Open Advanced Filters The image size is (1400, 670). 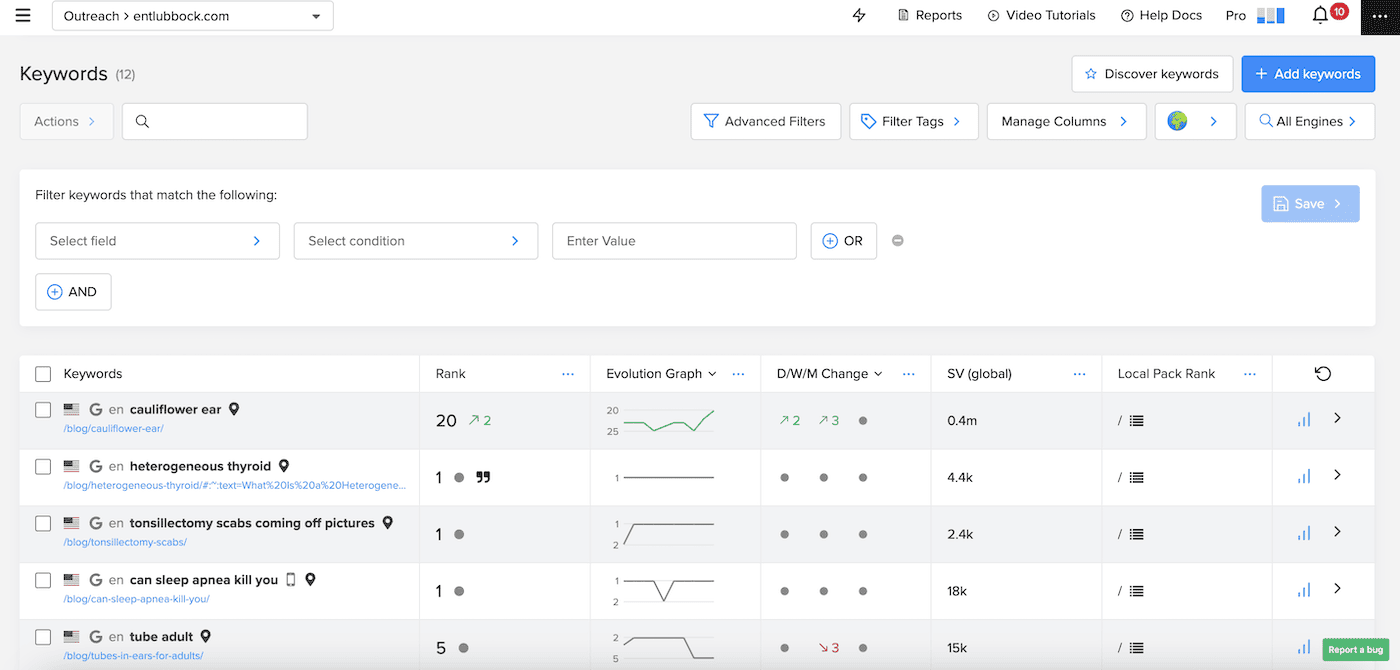766,121
